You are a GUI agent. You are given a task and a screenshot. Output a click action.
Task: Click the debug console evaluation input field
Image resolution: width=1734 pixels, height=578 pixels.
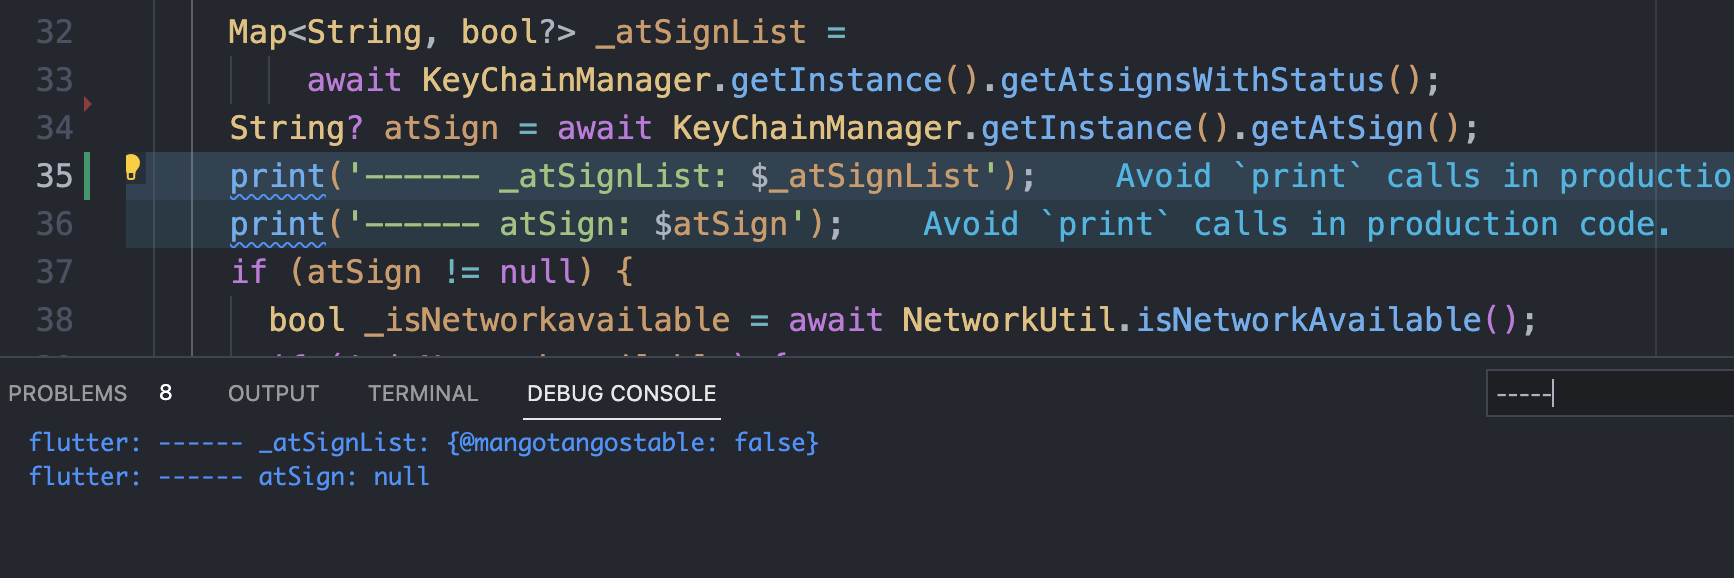pyautogui.click(x=1608, y=393)
